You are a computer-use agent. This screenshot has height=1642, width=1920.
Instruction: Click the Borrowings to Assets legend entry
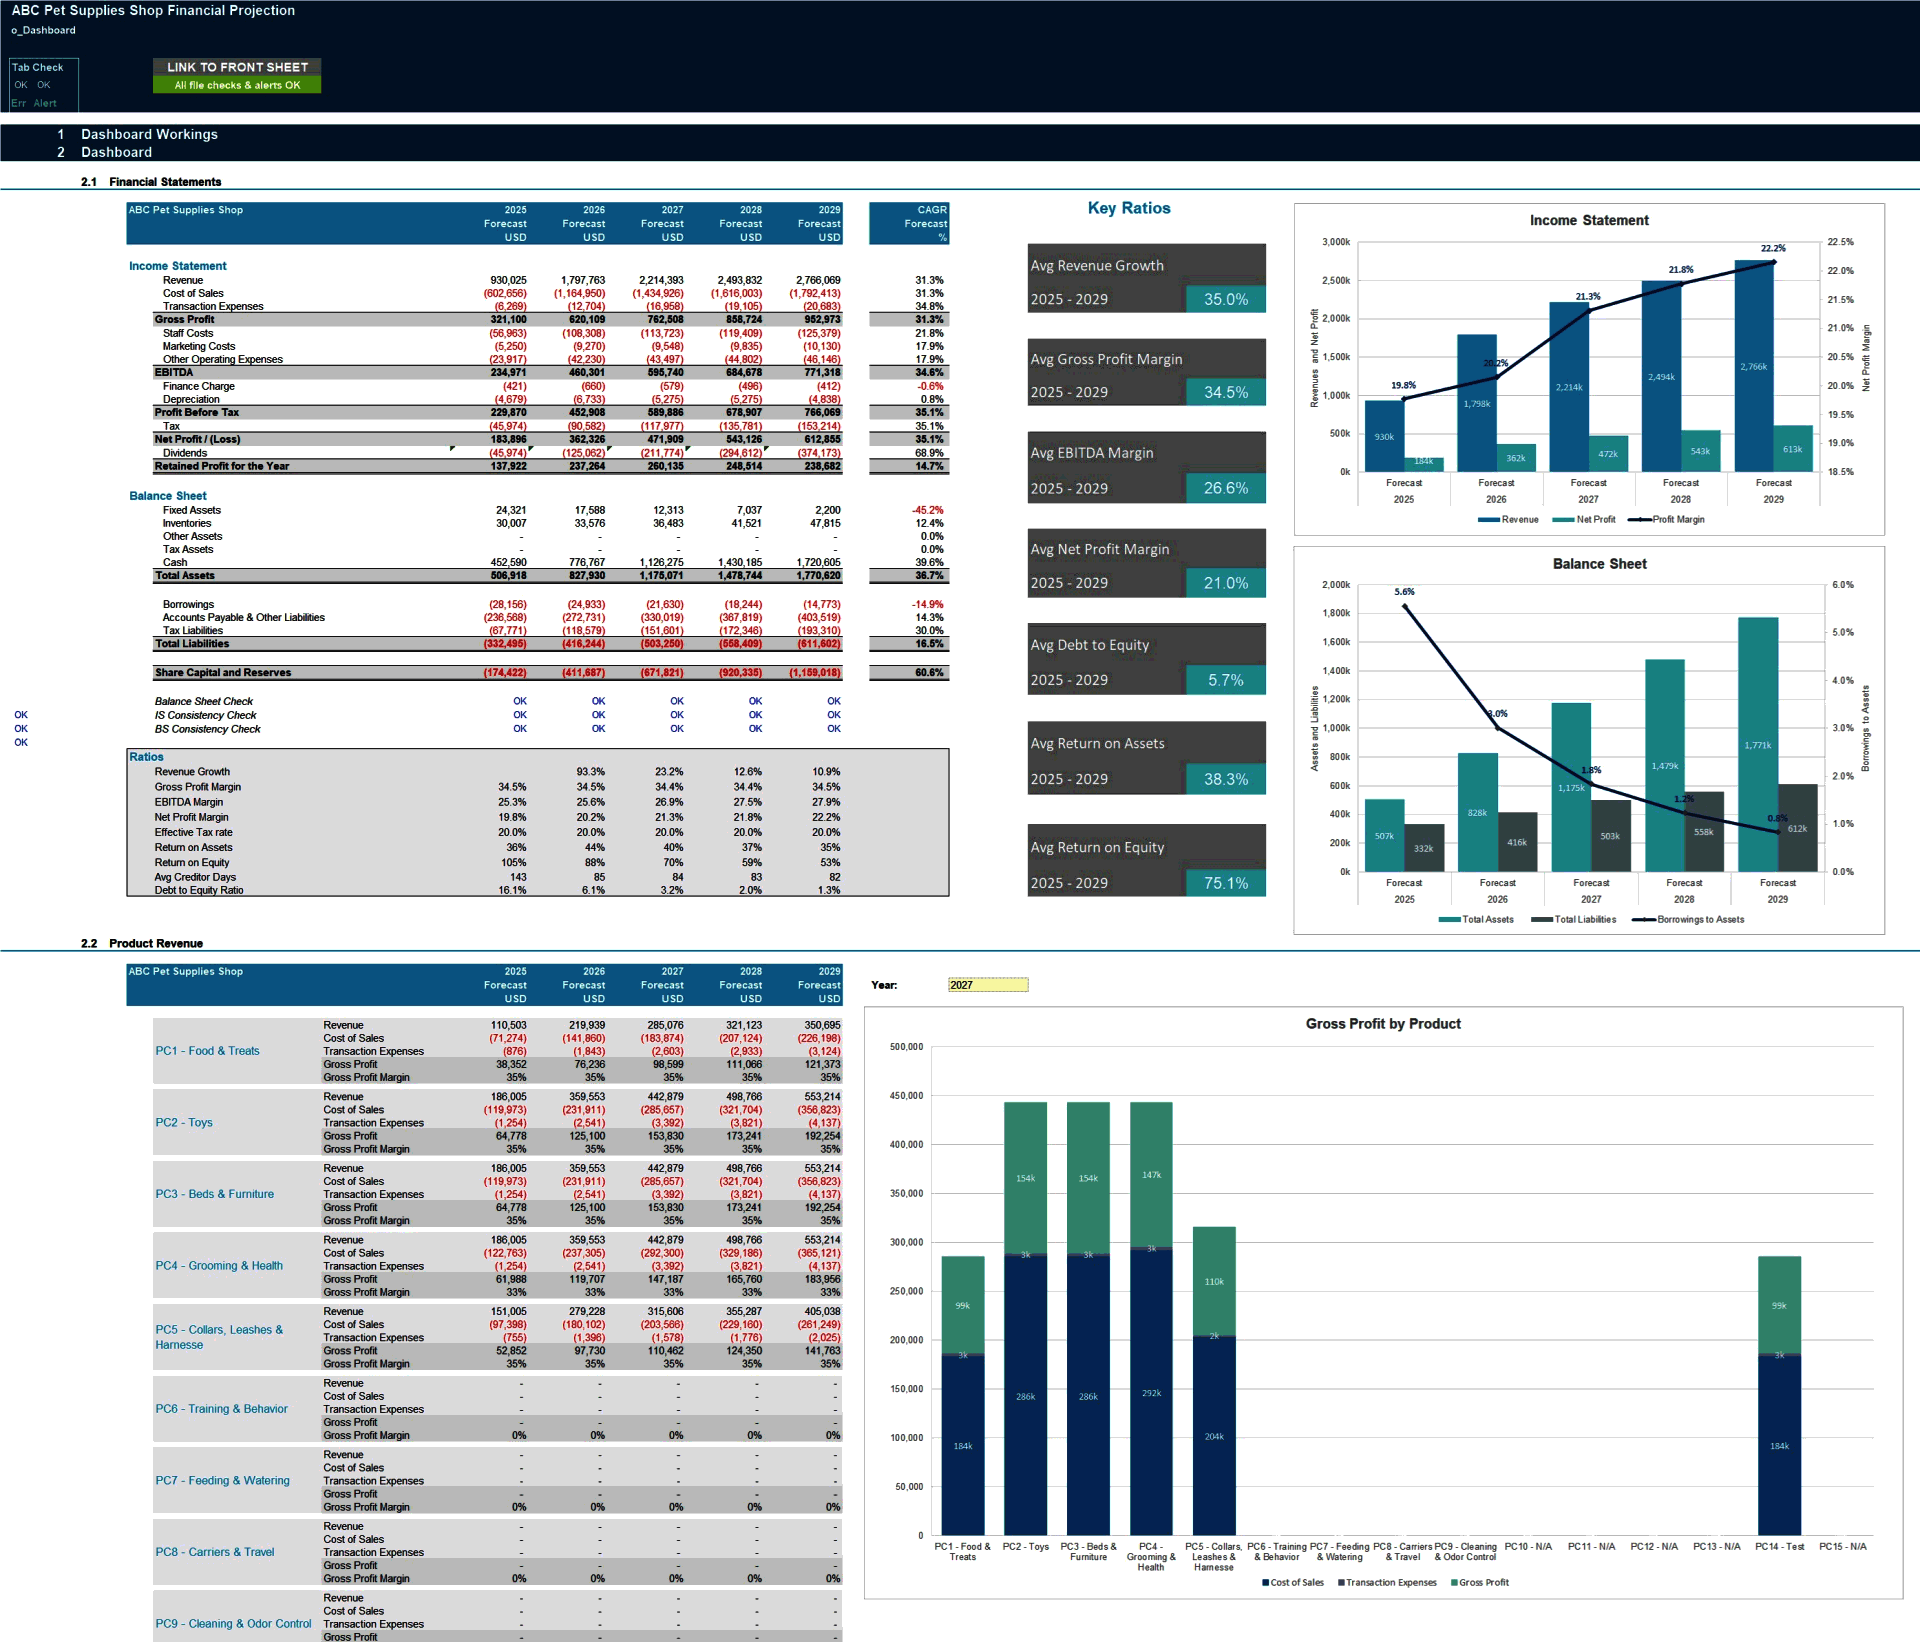click(1688, 920)
